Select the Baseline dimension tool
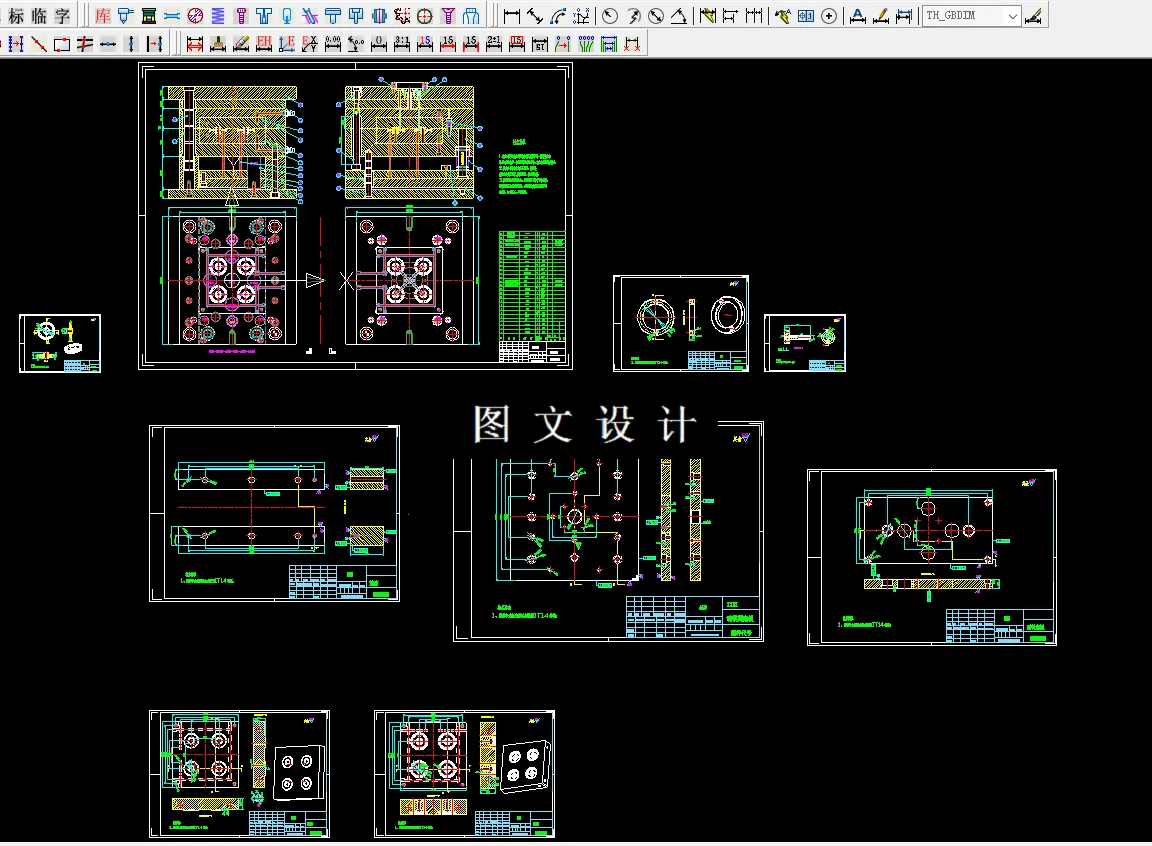The image size is (1152, 846). (730, 15)
